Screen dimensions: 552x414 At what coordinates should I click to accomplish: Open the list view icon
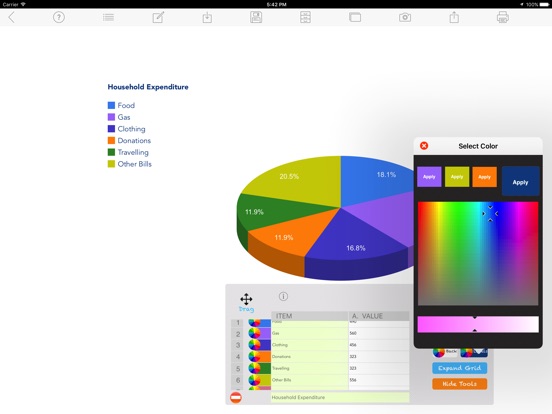pos(108,17)
